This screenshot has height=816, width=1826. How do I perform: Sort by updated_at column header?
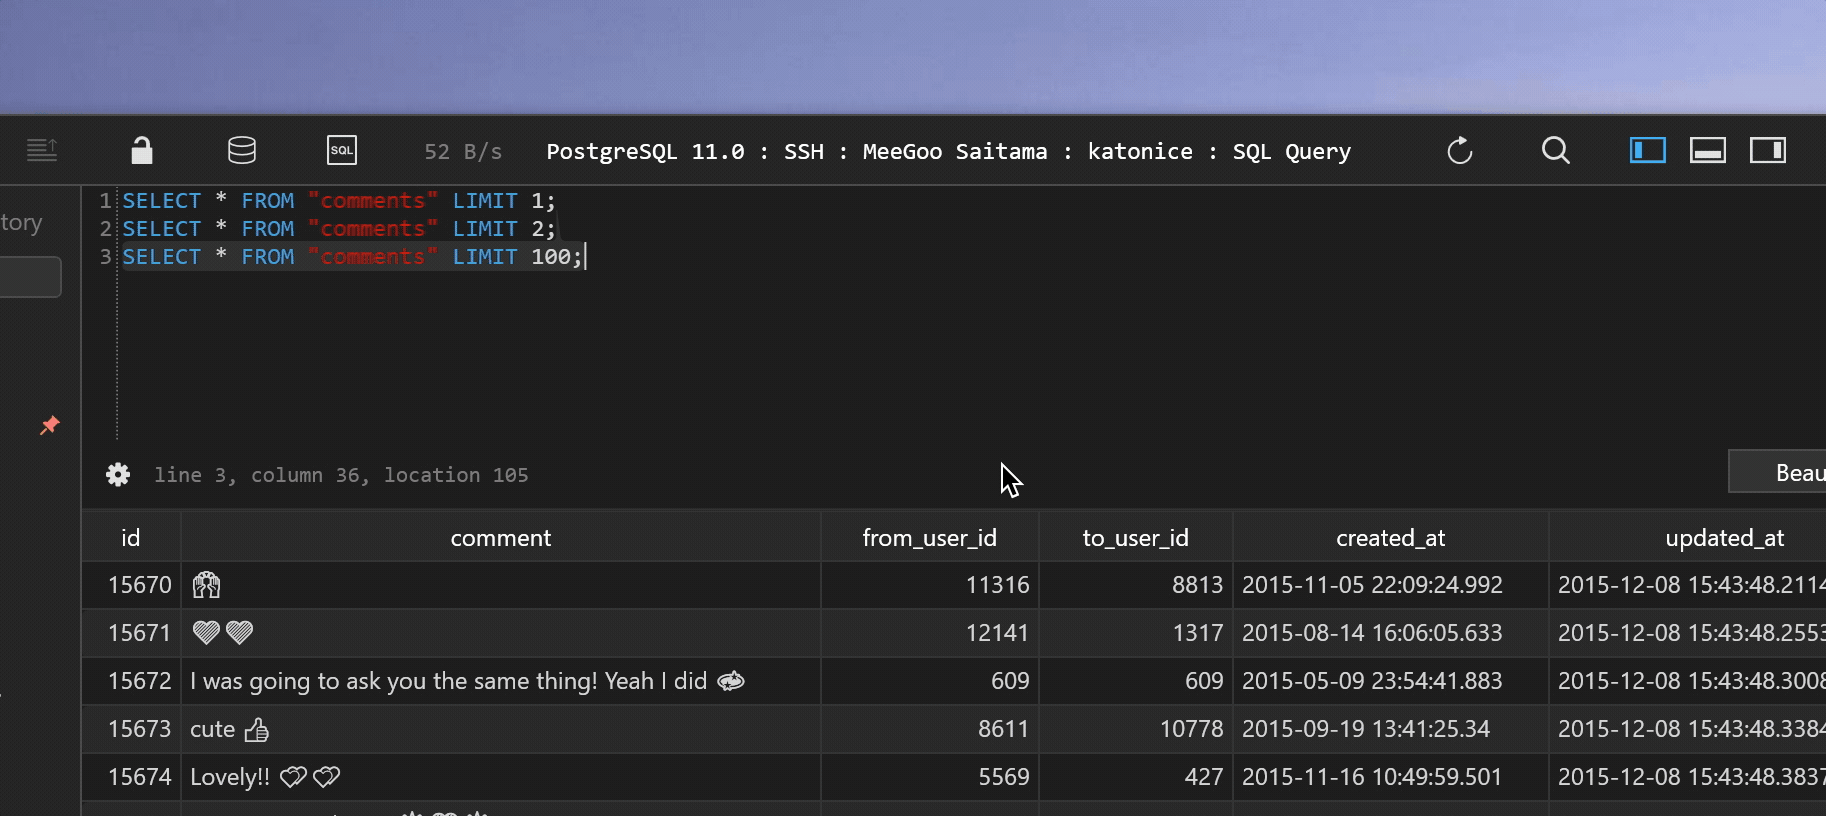(x=1688, y=538)
